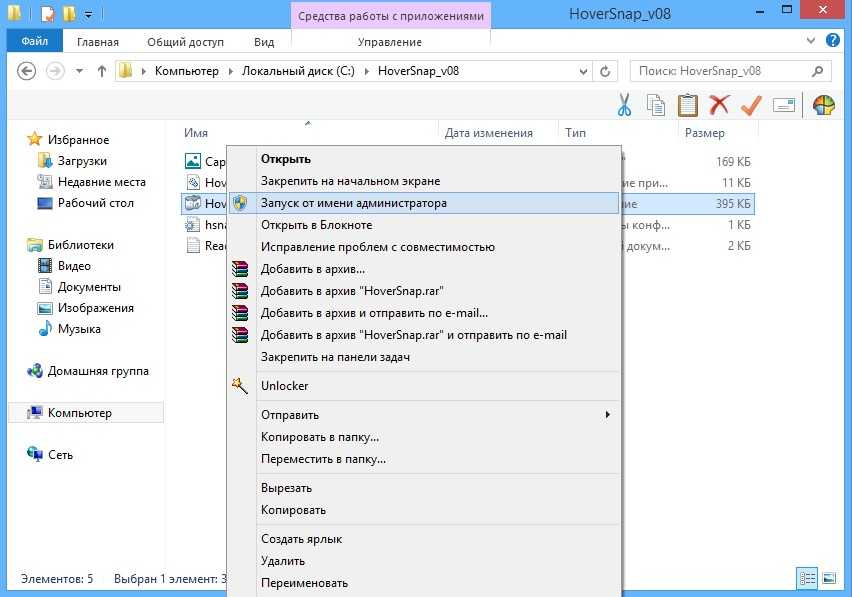The width and height of the screenshot is (852, 597).
Task: Click the scissors Cut icon in toolbar
Action: click(625, 105)
